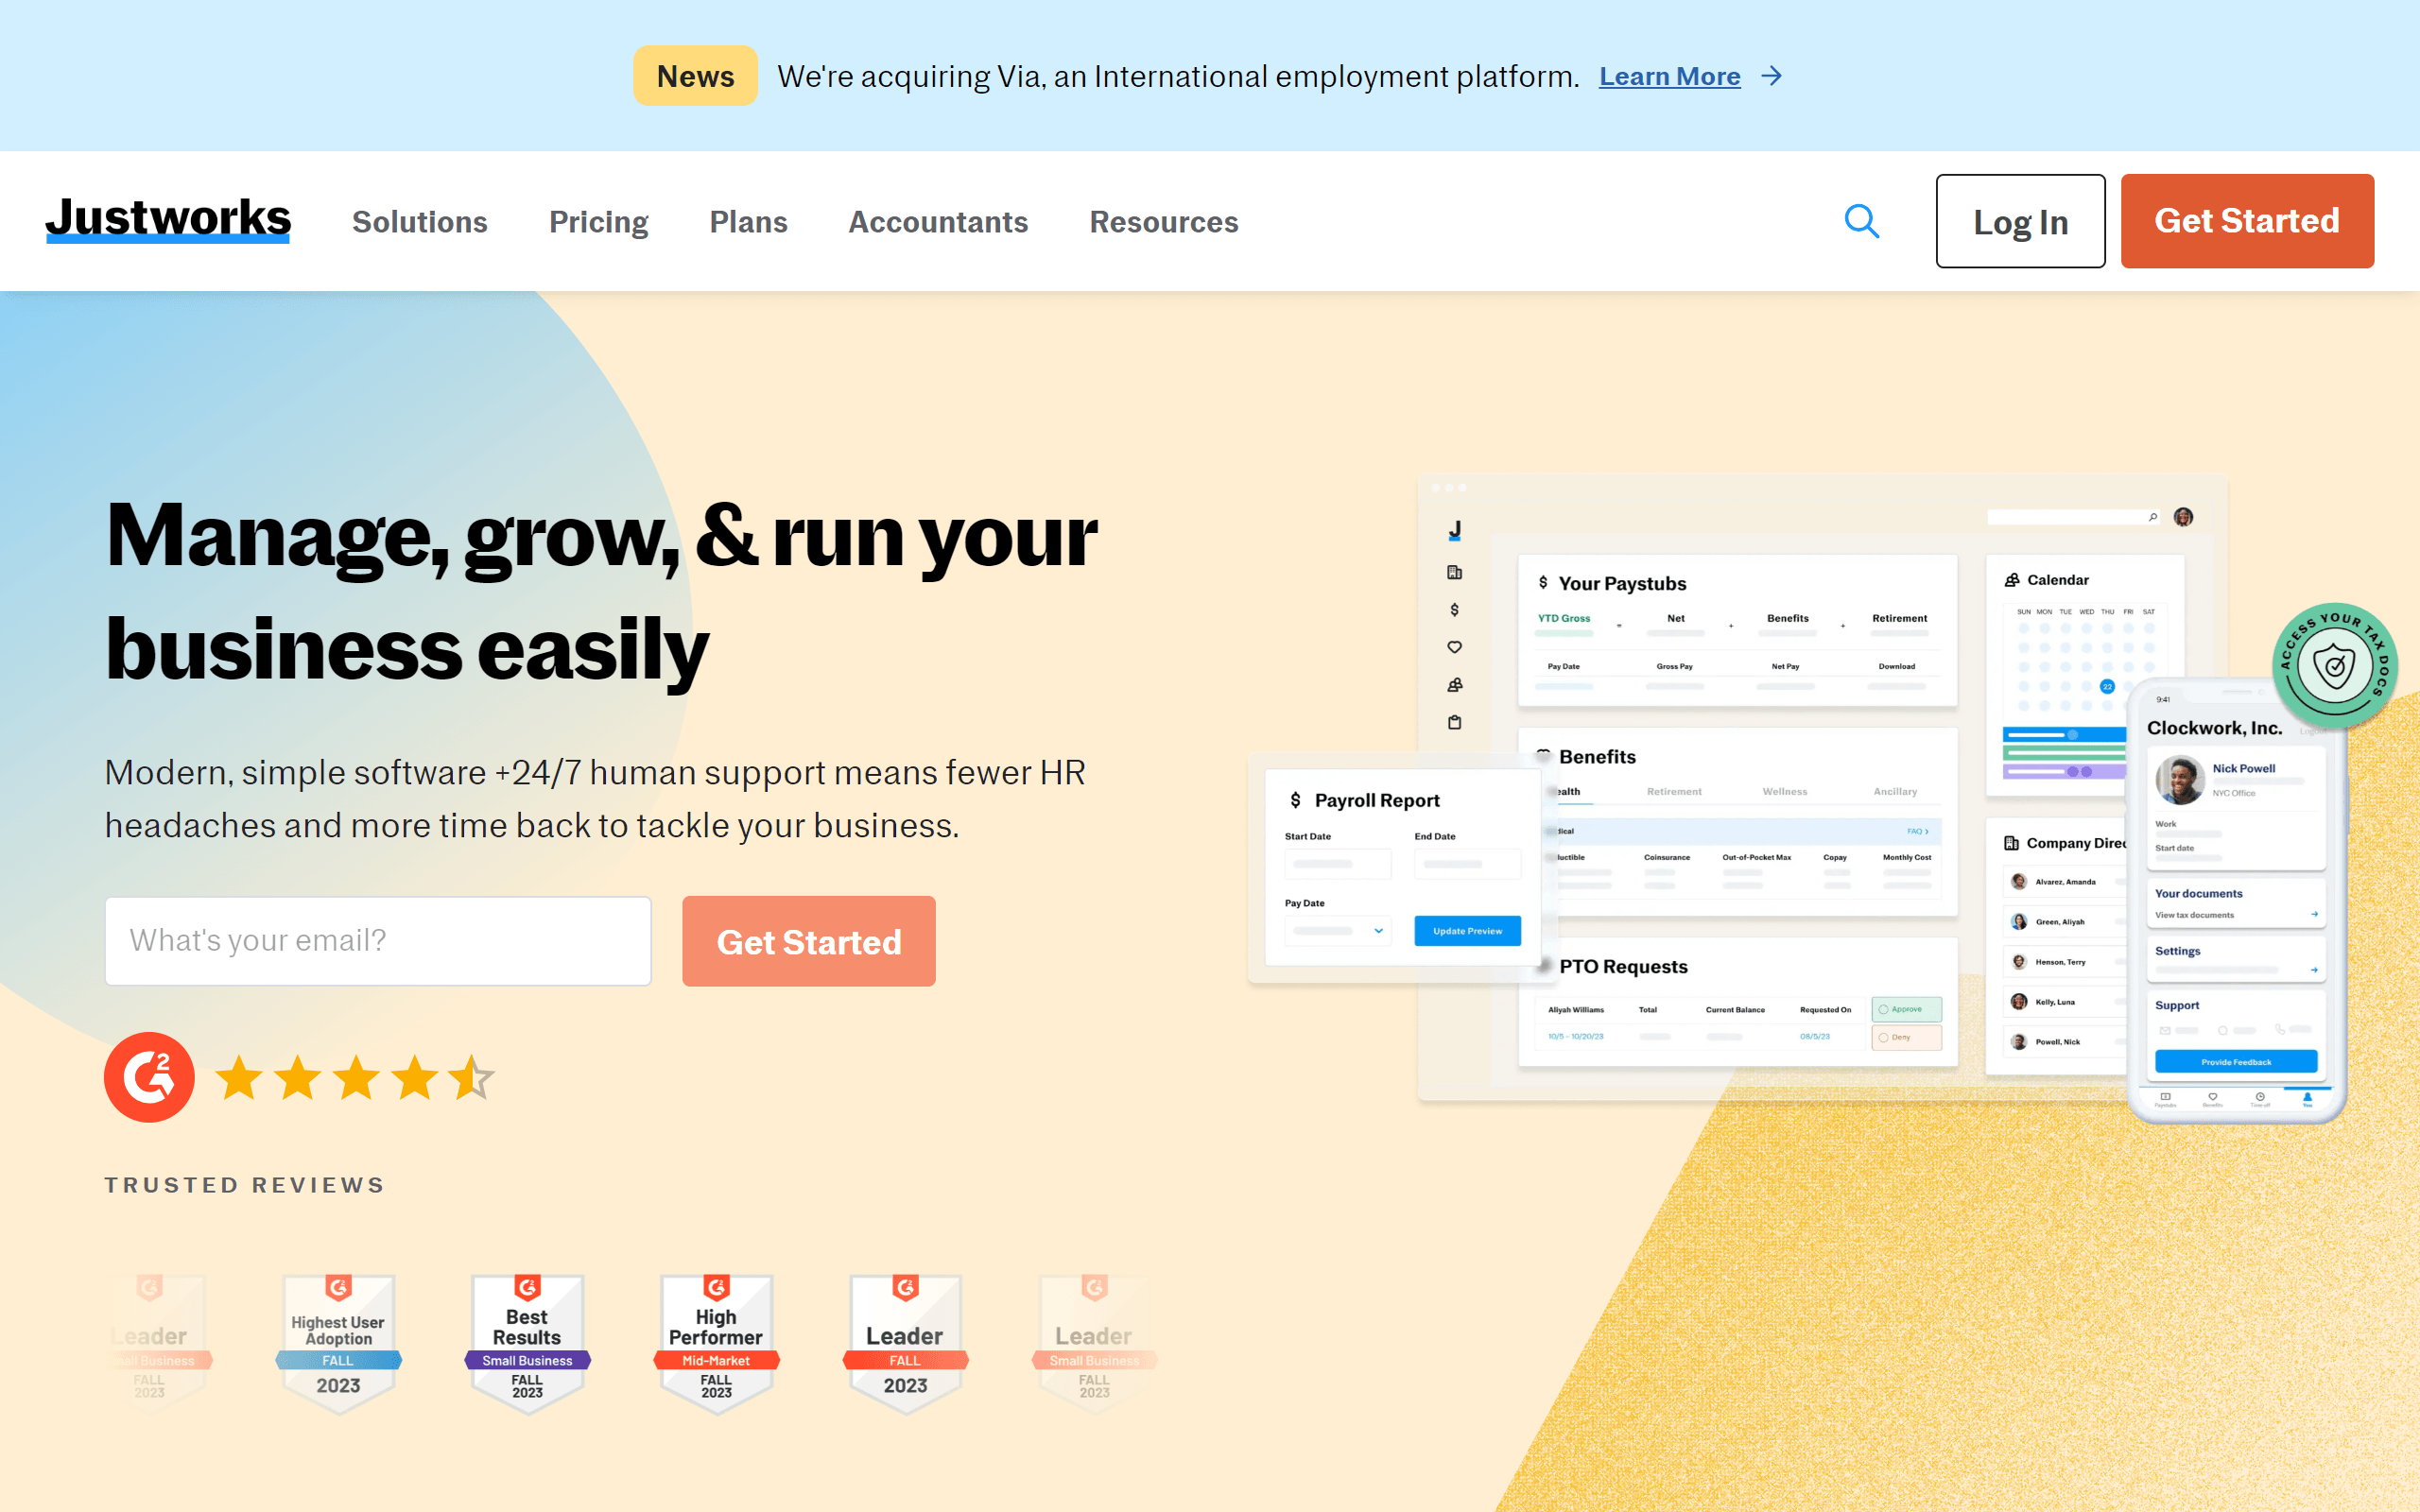
Task: Select the Accountants menu item
Action: 938,221
